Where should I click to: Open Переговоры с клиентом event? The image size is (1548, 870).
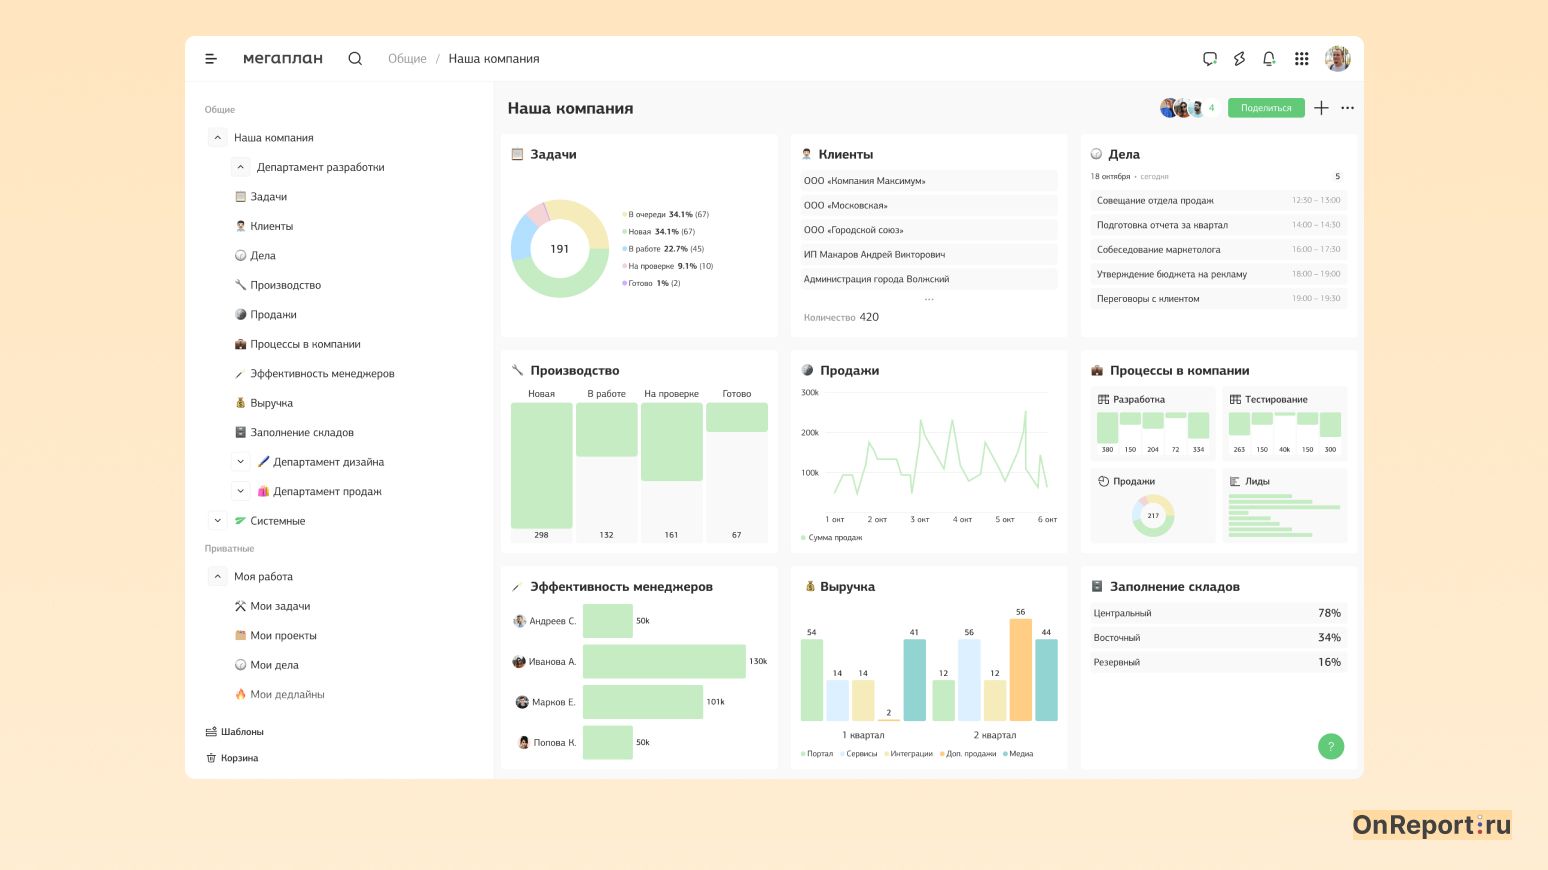(x=1219, y=299)
